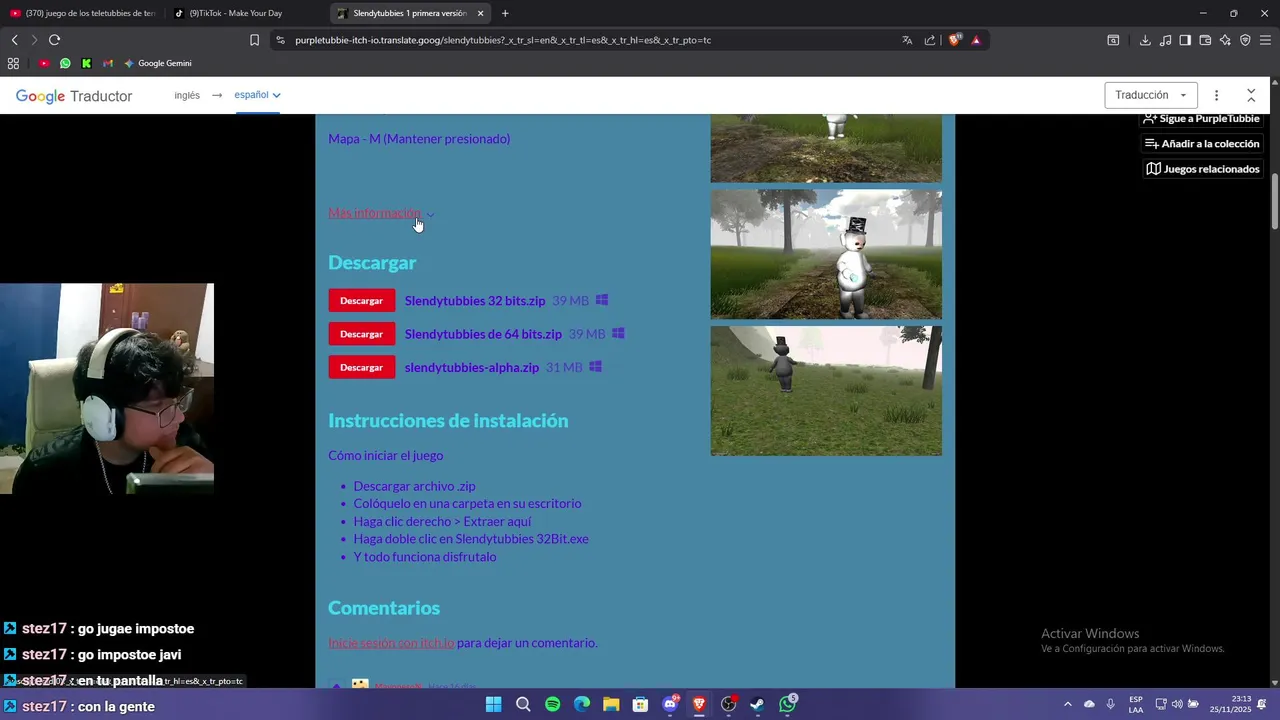Open the translate page icon in address bar
The height and width of the screenshot is (720, 1280).
coord(907,40)
